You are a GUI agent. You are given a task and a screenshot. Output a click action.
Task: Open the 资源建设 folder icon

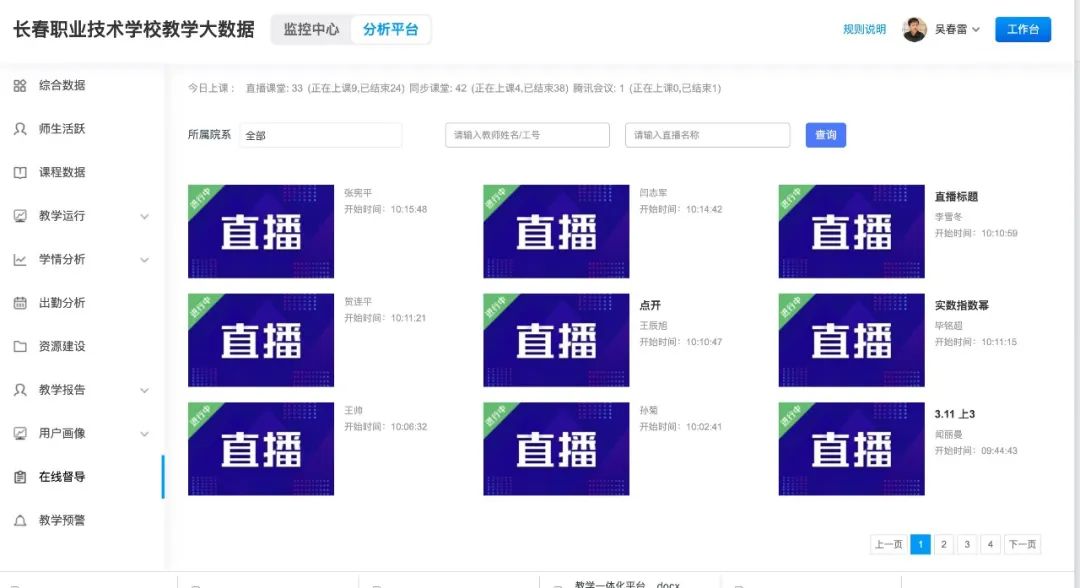20,346
